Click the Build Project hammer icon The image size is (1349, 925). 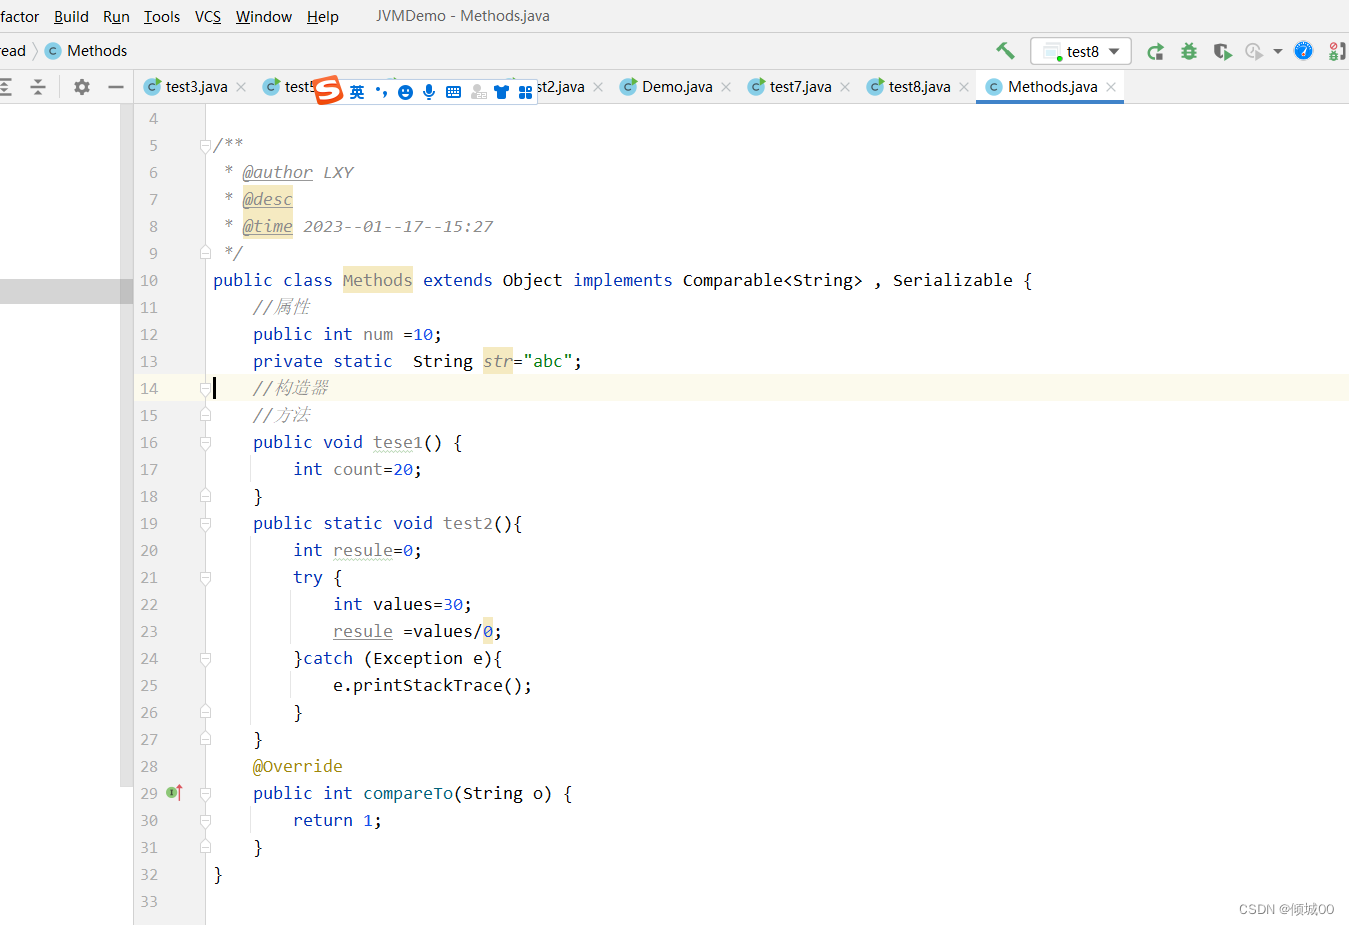click(x=1005, y=51)
